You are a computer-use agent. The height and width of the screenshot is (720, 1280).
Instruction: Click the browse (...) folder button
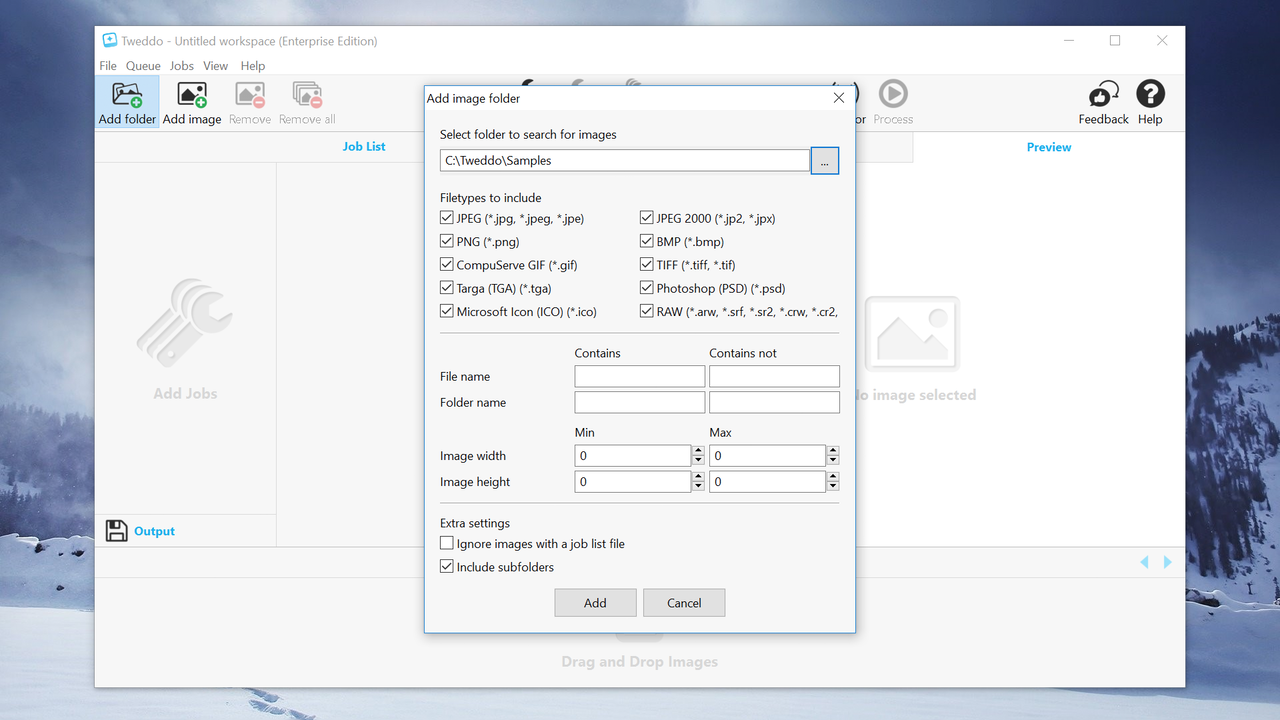click(x=825, y=160)
